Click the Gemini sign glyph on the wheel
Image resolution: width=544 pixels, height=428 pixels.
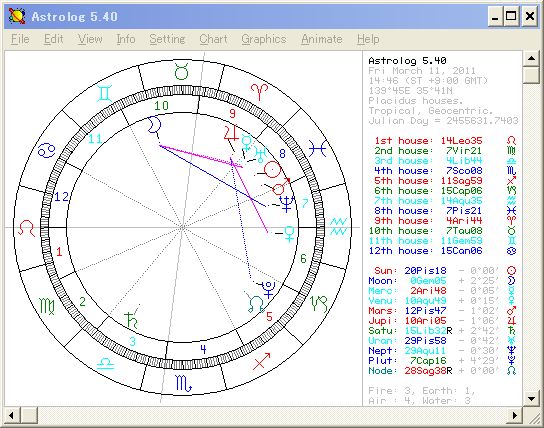click(x=105, y=93)
